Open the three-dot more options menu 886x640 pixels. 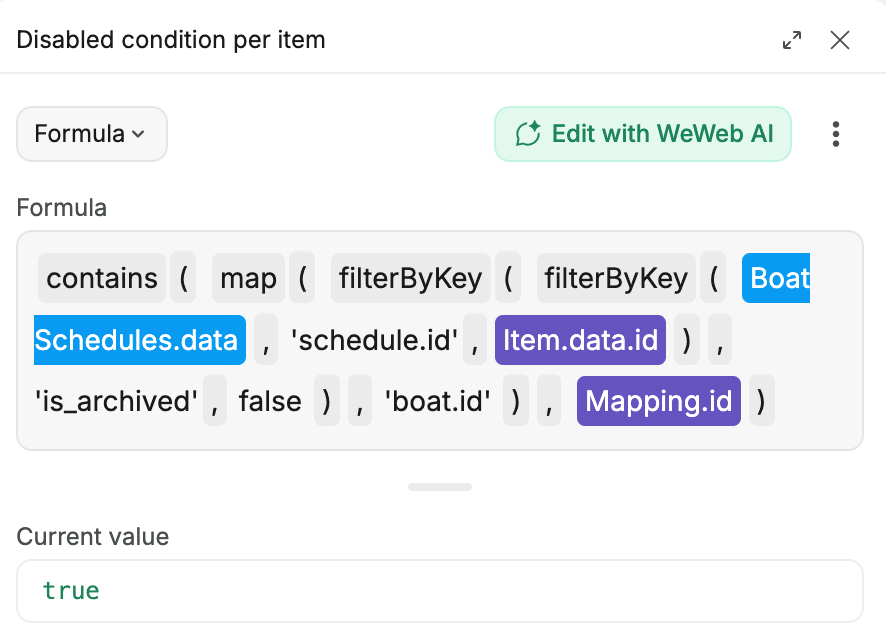tap(836, 134)
